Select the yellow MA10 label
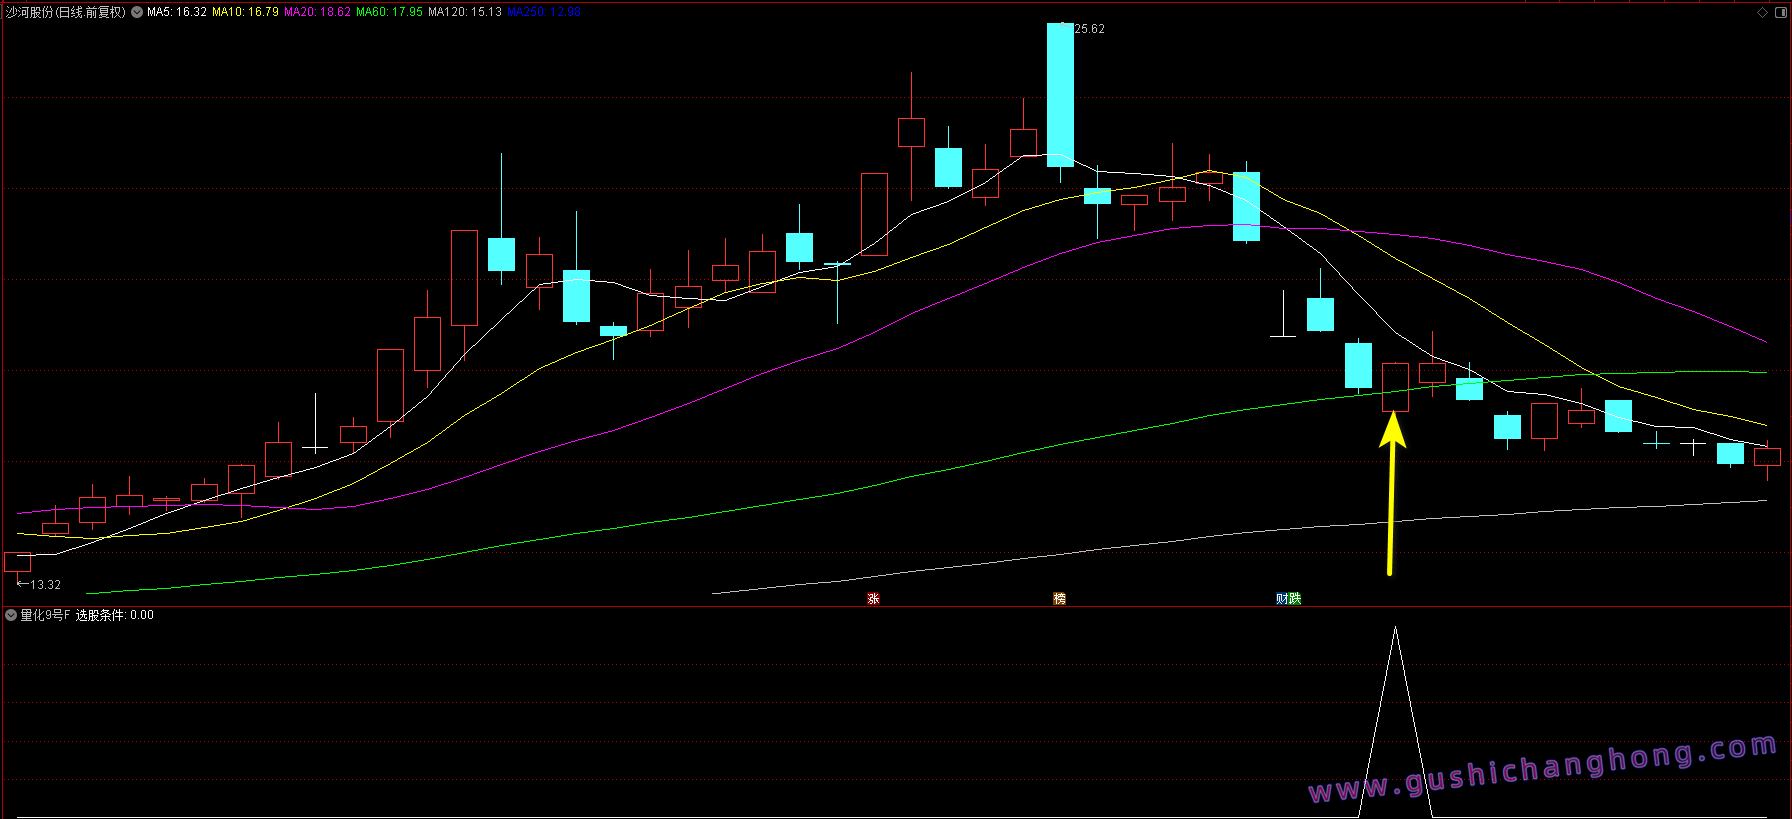 click(245, 12)
